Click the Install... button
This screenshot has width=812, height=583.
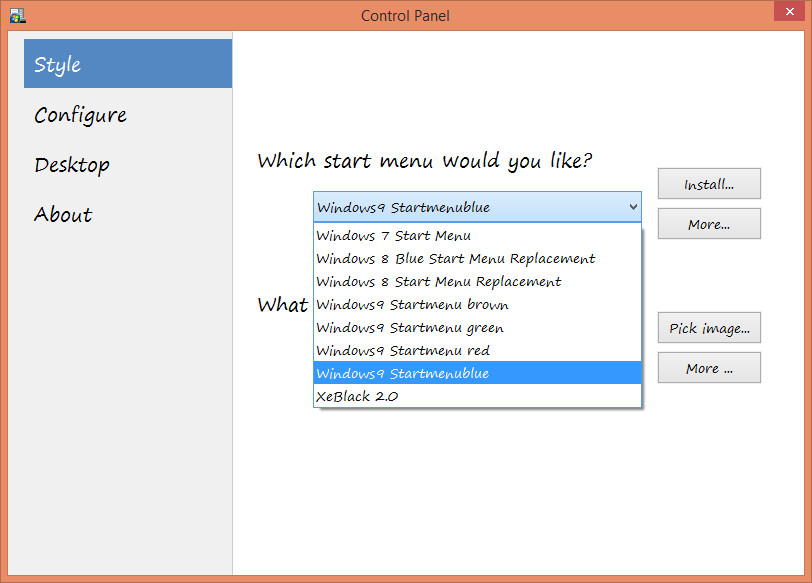[709, 184]
